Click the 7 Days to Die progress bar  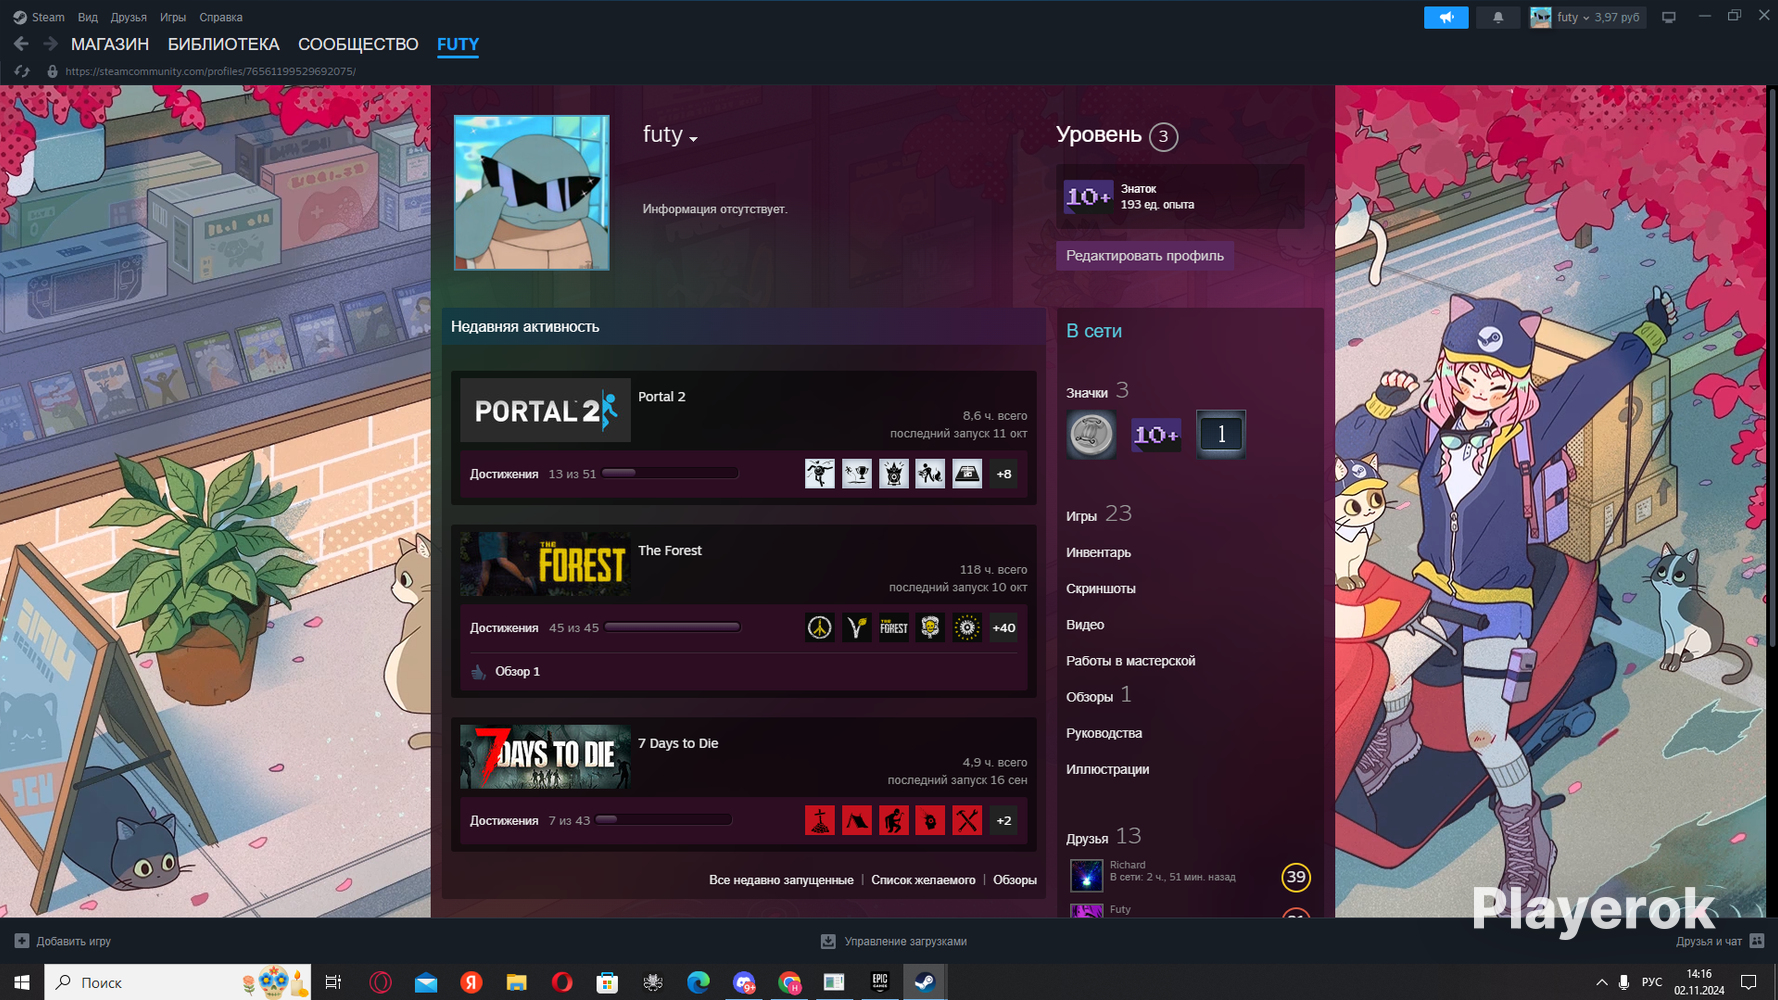[x=664, y=820]
